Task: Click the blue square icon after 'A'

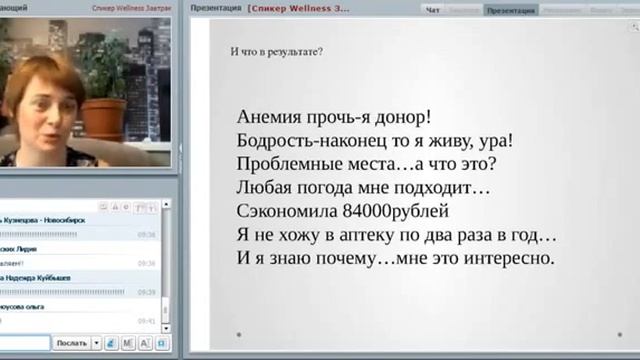Action: click(162, 343)
